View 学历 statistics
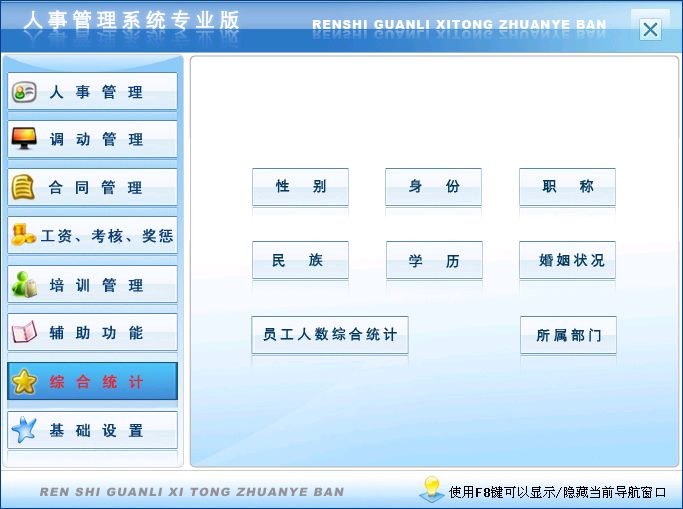The image size is (683, 509). tap(434, 261)
